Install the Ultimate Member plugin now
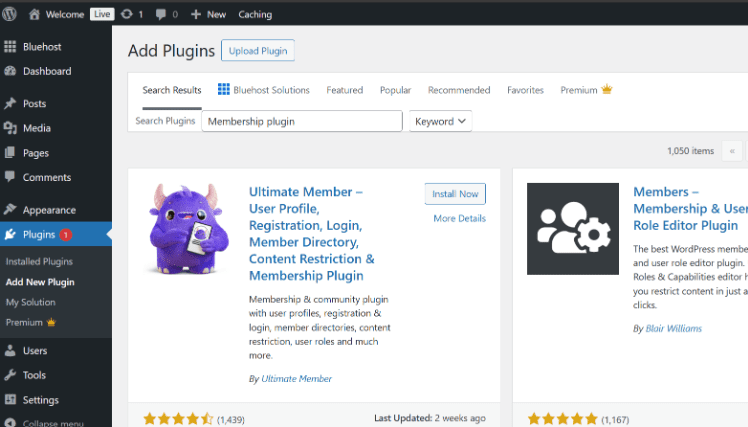 pos(455,194)
